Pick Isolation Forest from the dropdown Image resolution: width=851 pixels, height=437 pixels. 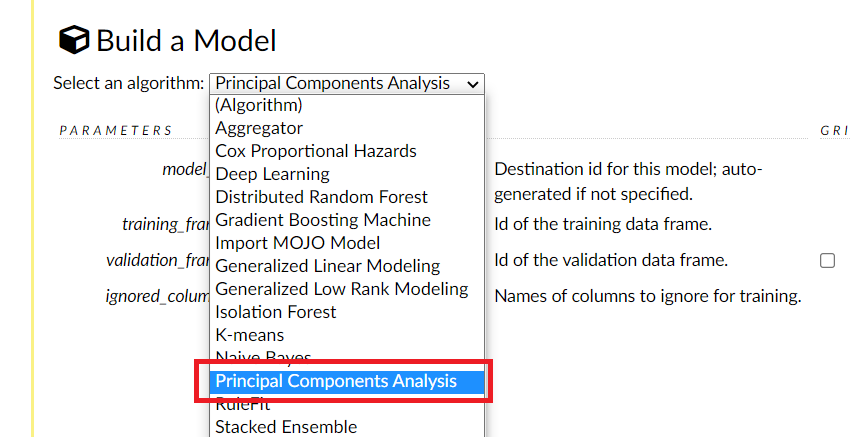click(276, 312)
